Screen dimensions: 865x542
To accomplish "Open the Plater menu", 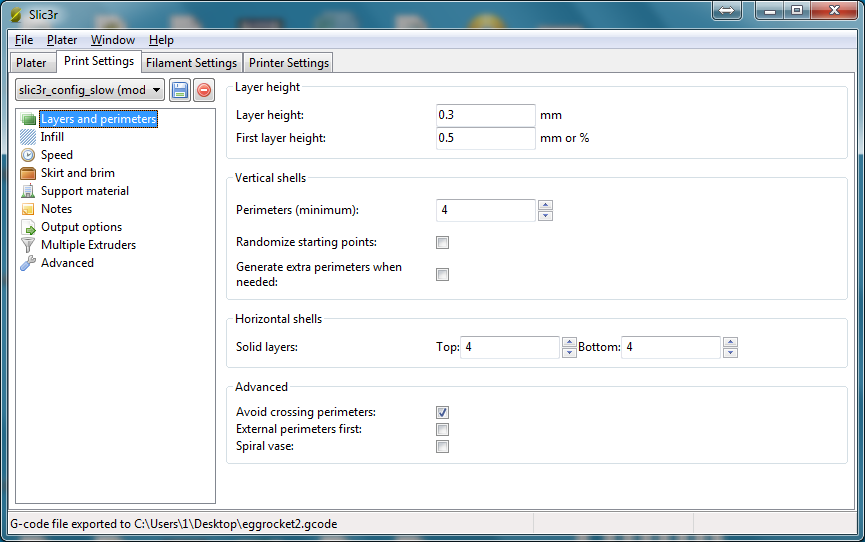I will (62, 40).
